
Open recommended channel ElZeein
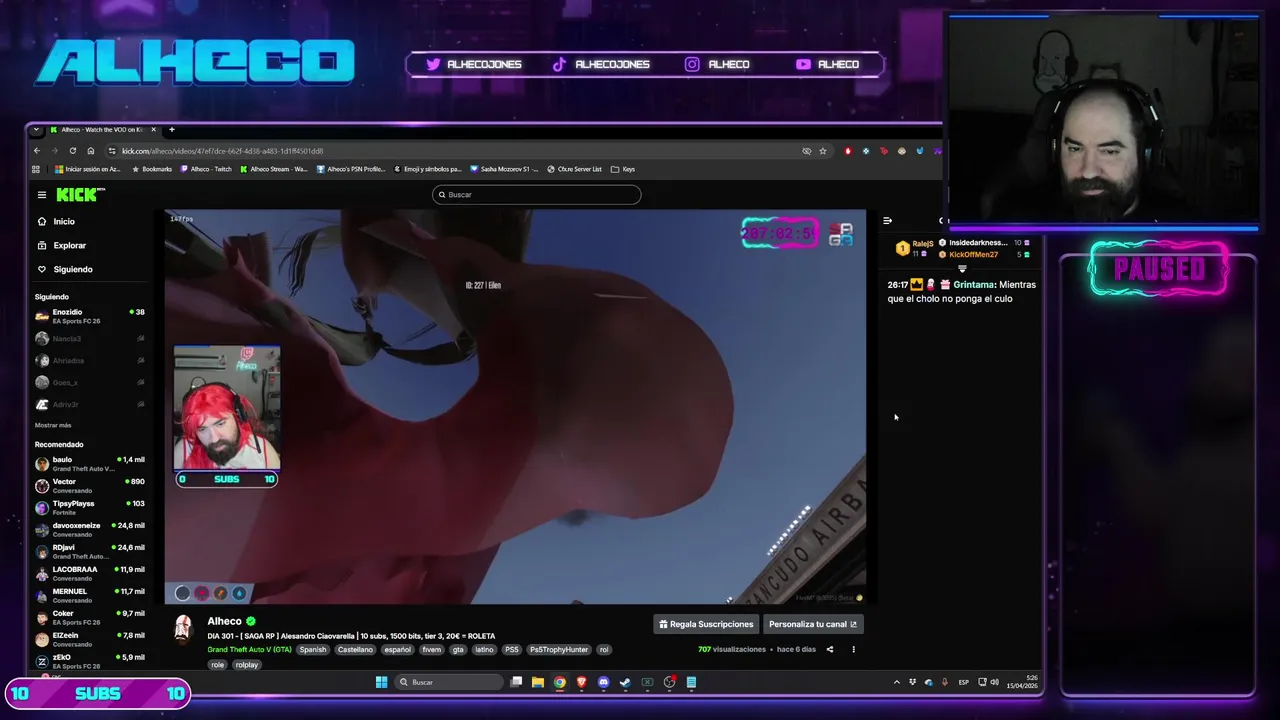[90, 639]
